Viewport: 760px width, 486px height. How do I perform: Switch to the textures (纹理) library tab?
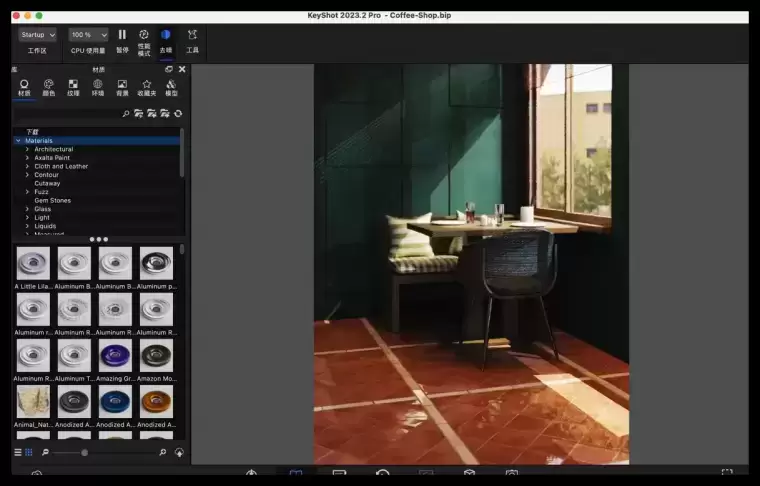(x=73, y=88)
